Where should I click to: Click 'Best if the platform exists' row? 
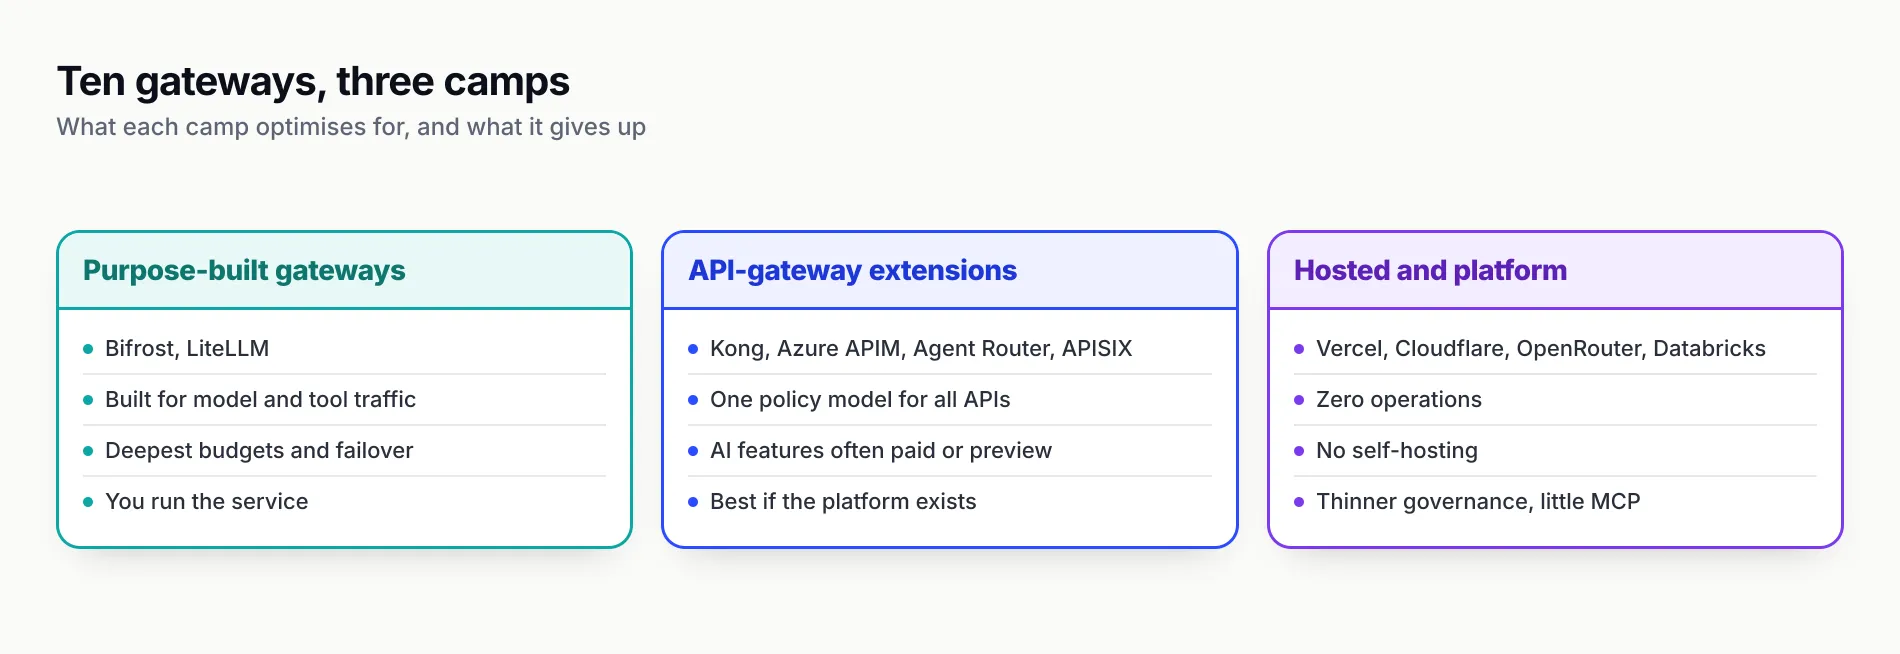[949, 501]
